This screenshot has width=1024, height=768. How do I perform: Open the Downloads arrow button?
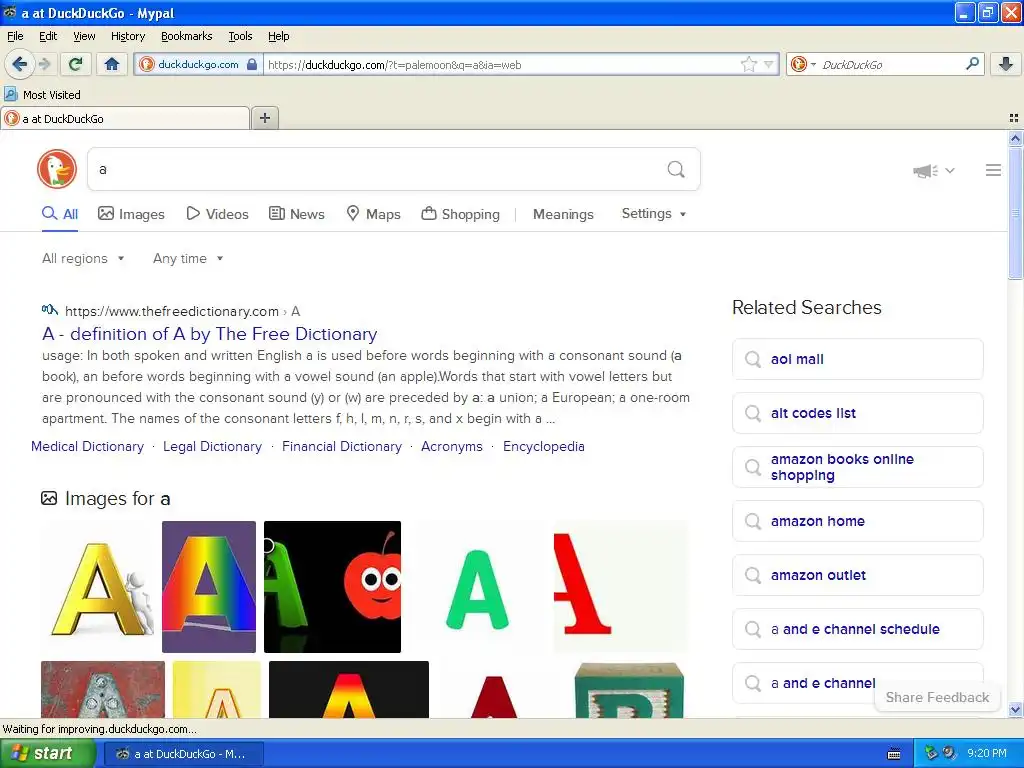point(1006,64)
